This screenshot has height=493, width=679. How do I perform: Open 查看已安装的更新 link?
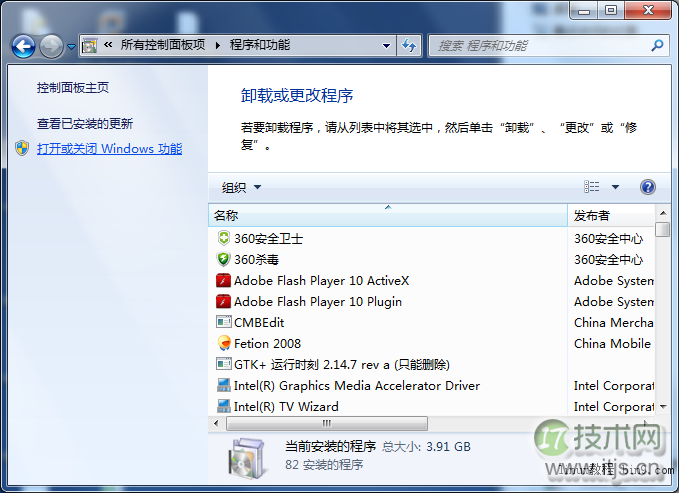pyautogui.click(x=85, y=124)
